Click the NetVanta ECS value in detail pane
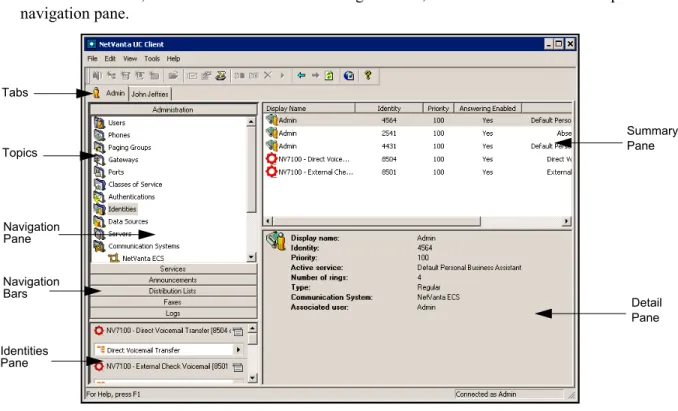This screenshot has height=411, width=678. click(x=438, y=297)
